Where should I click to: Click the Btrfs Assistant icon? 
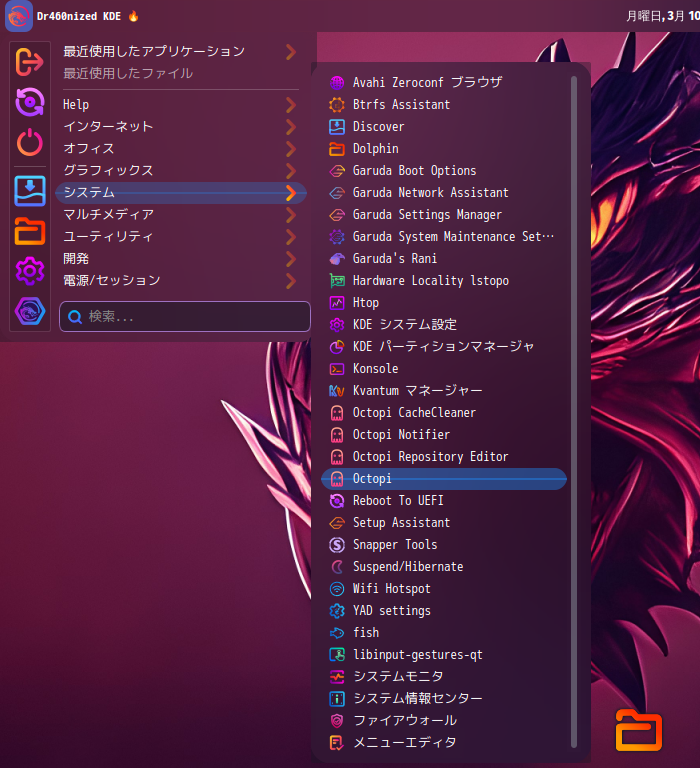pyautogui.click(x=337, y=105)
